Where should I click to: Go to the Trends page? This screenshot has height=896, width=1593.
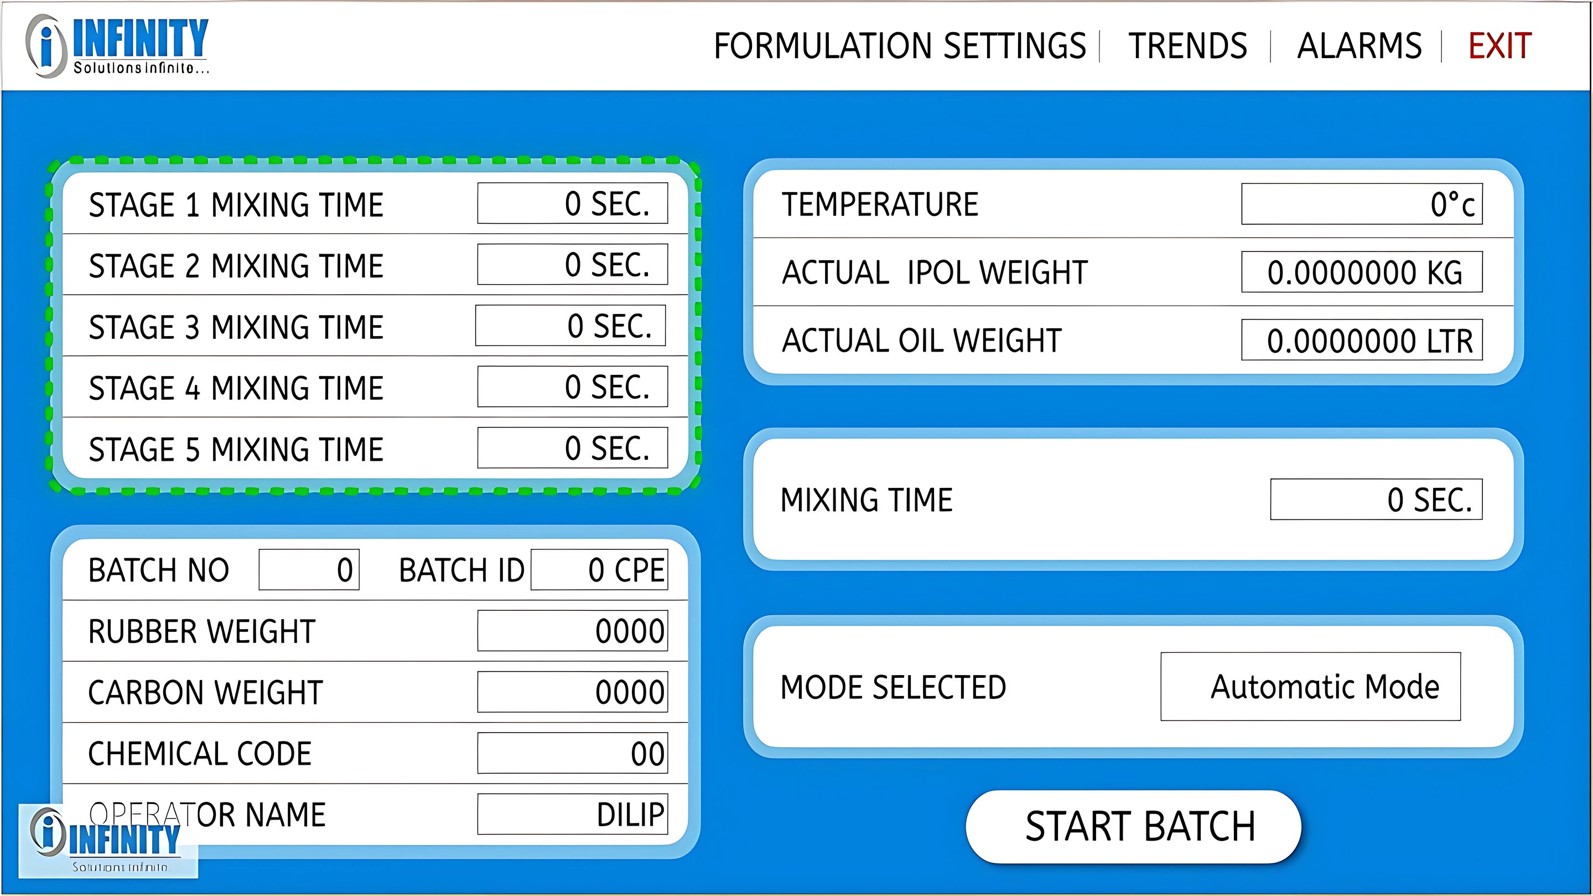tap(1187, 46)
